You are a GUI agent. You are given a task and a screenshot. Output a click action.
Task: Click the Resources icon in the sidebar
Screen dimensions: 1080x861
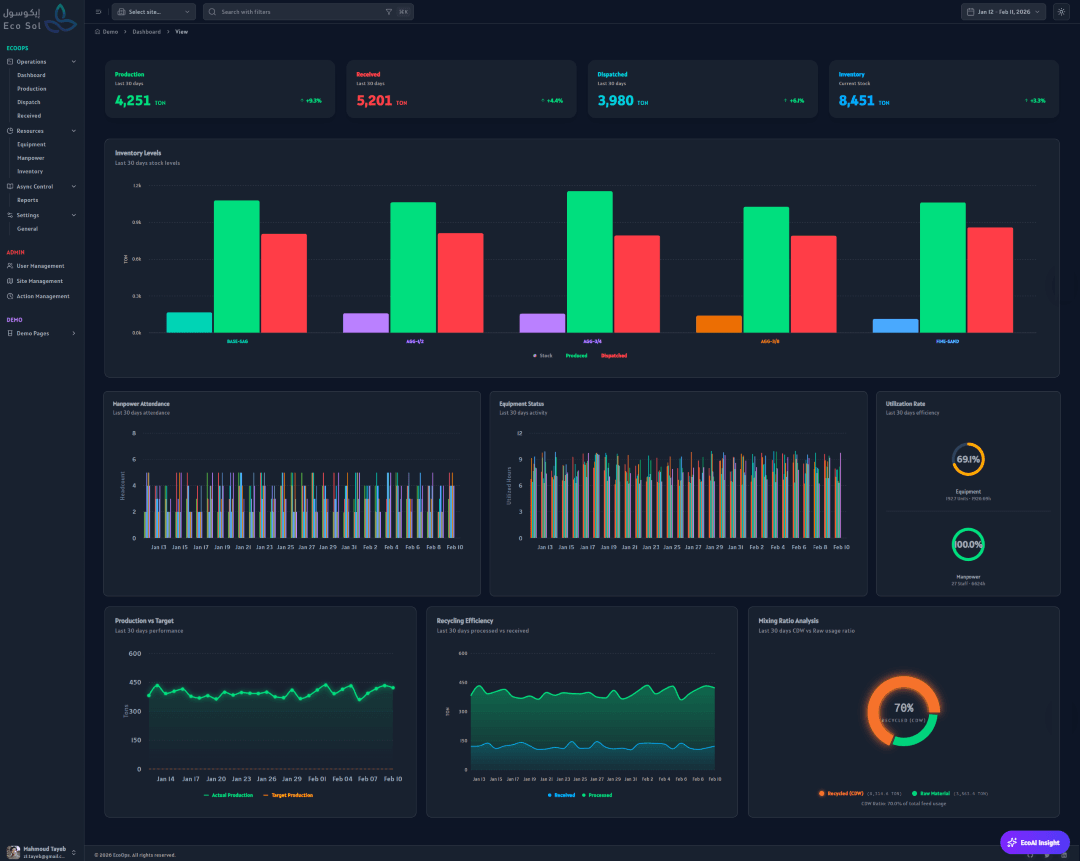(9, 131)
